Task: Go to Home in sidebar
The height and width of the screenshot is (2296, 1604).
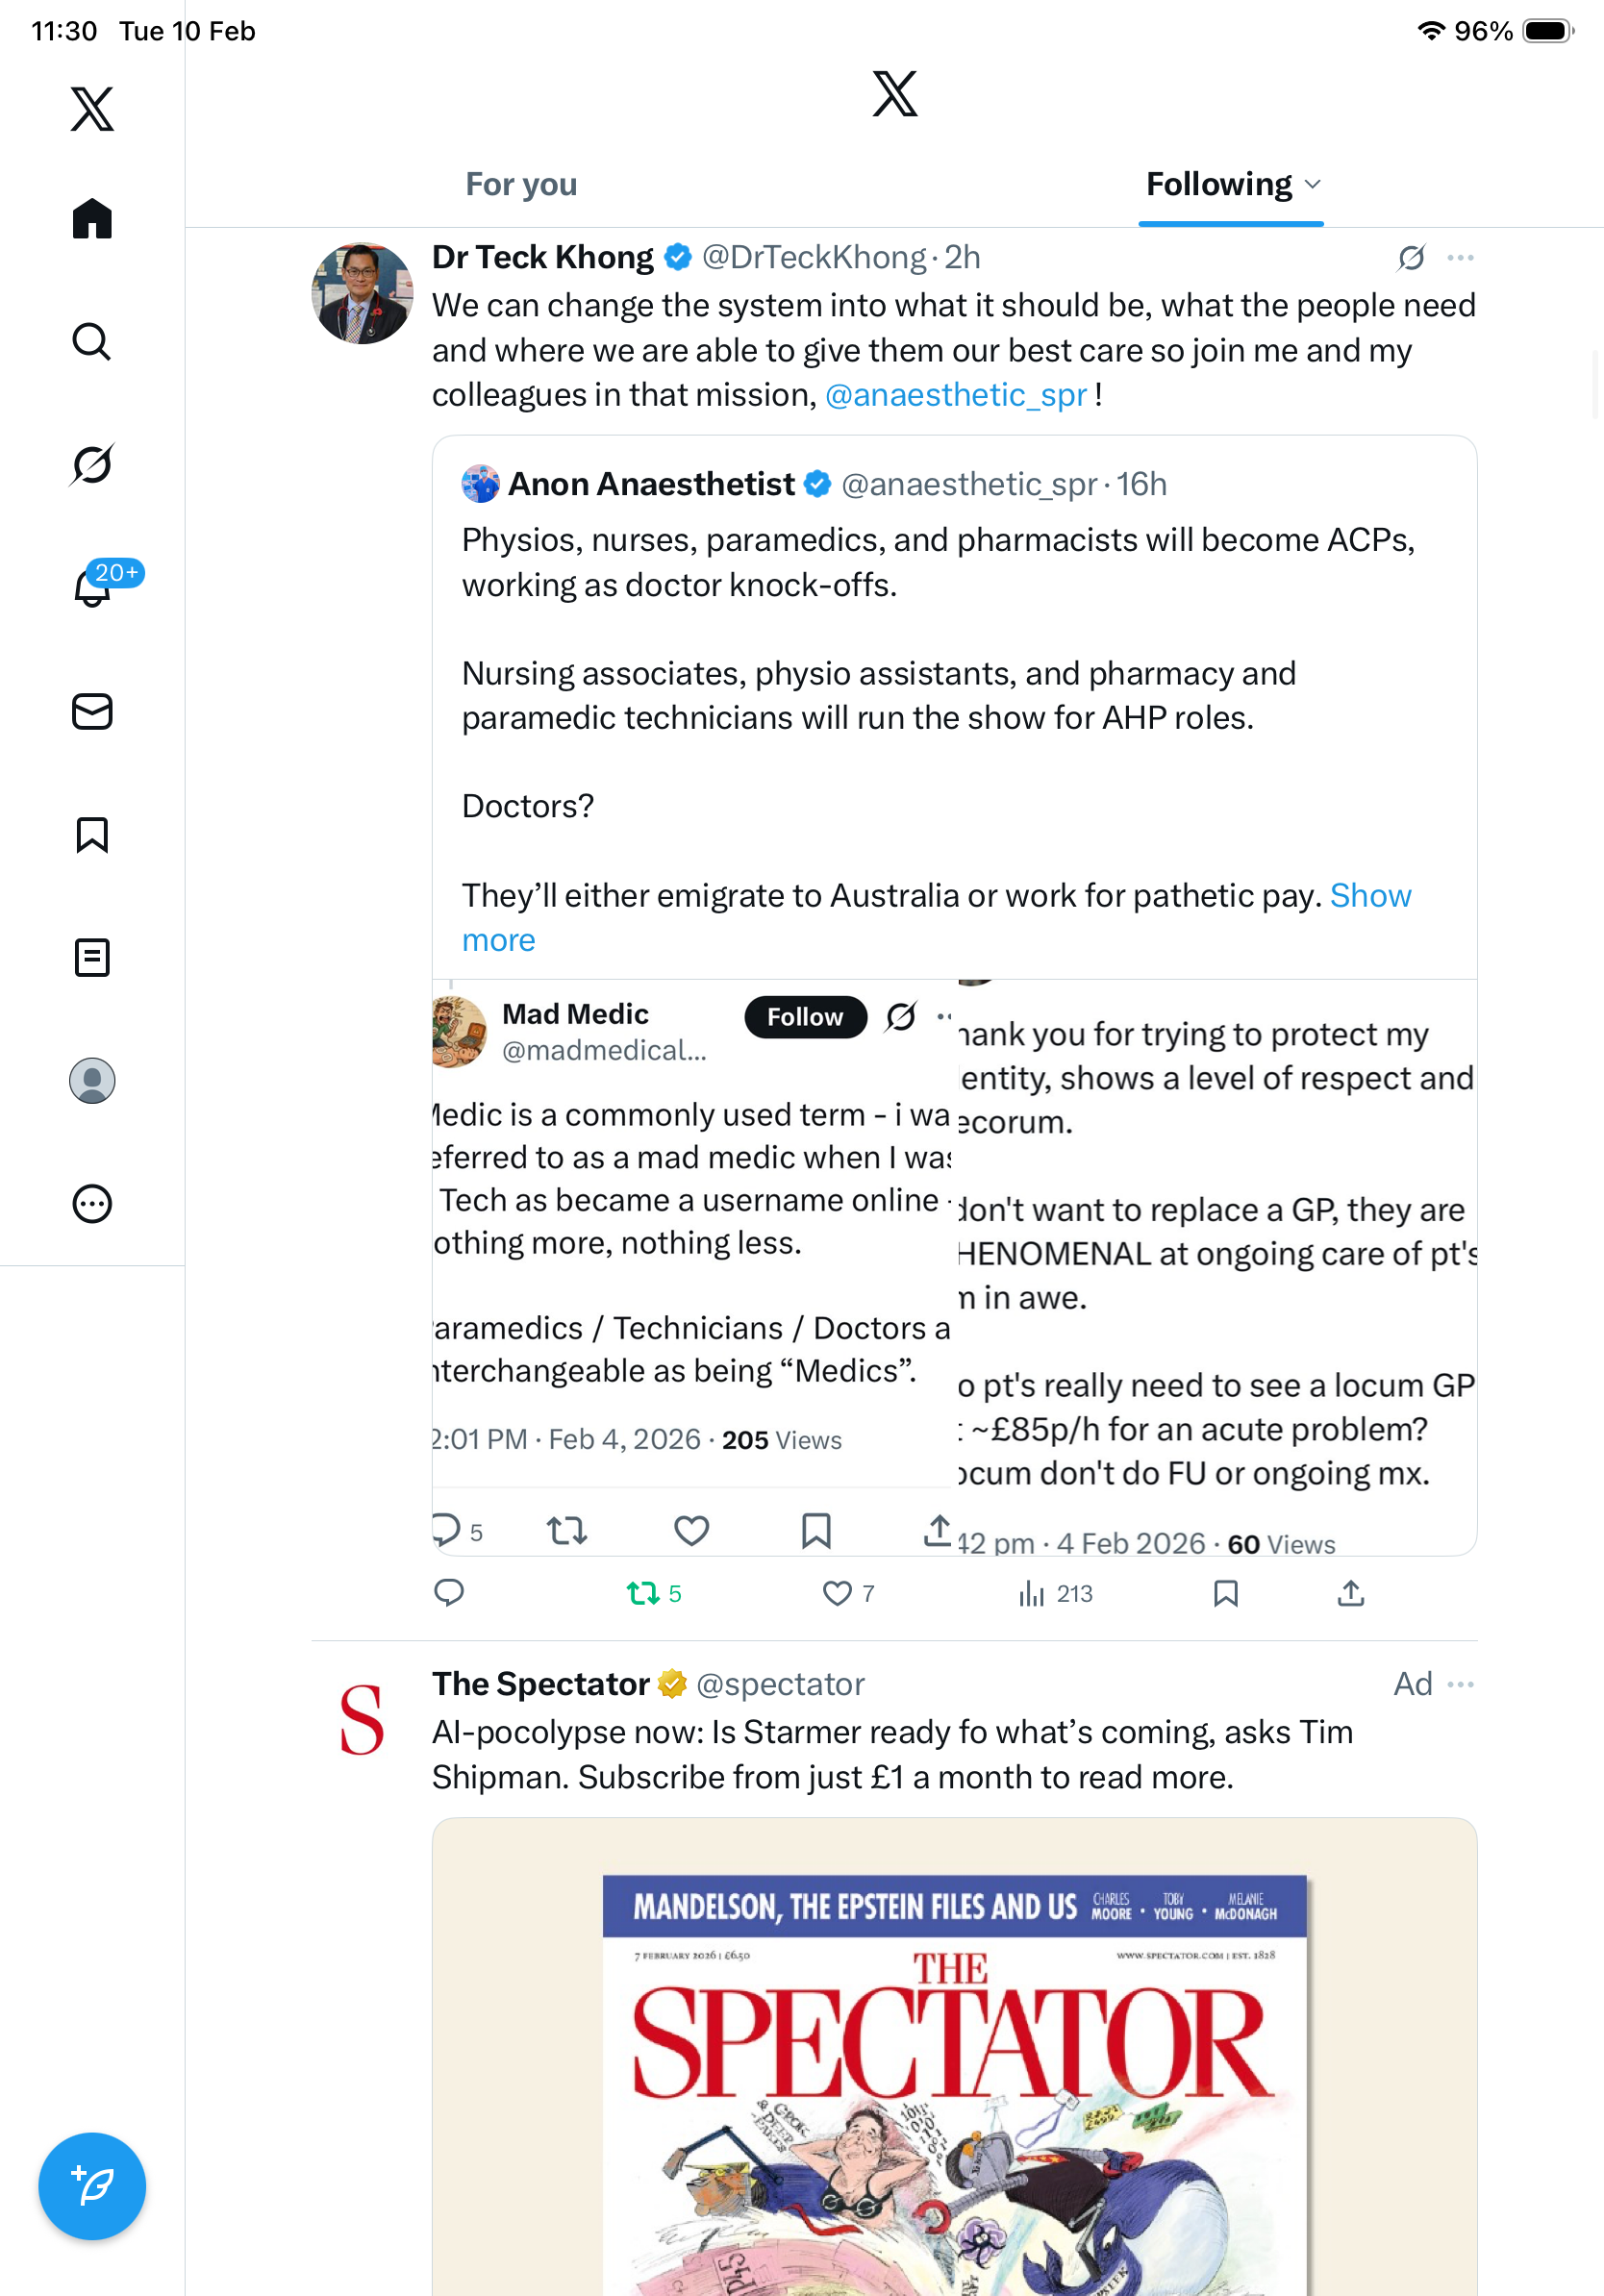Action: [x=91, y=219]
